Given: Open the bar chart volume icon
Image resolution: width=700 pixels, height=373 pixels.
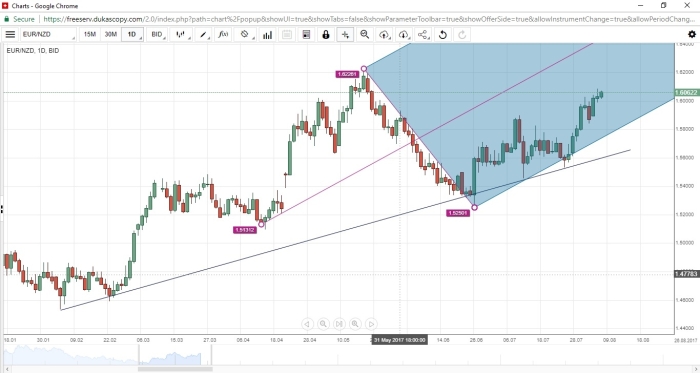Looking at the screenshot, I should pyautogui.click(x=267, y=34).
